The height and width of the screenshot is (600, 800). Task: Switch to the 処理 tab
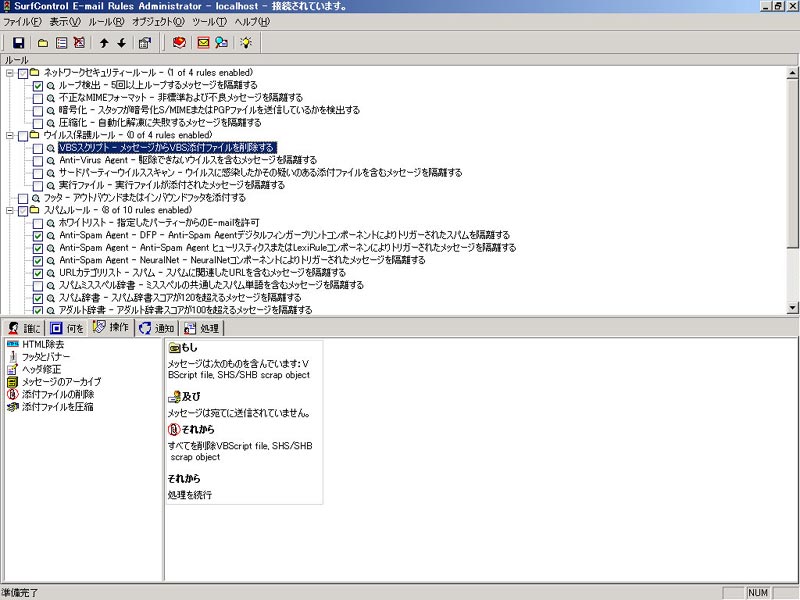[202, 328]
